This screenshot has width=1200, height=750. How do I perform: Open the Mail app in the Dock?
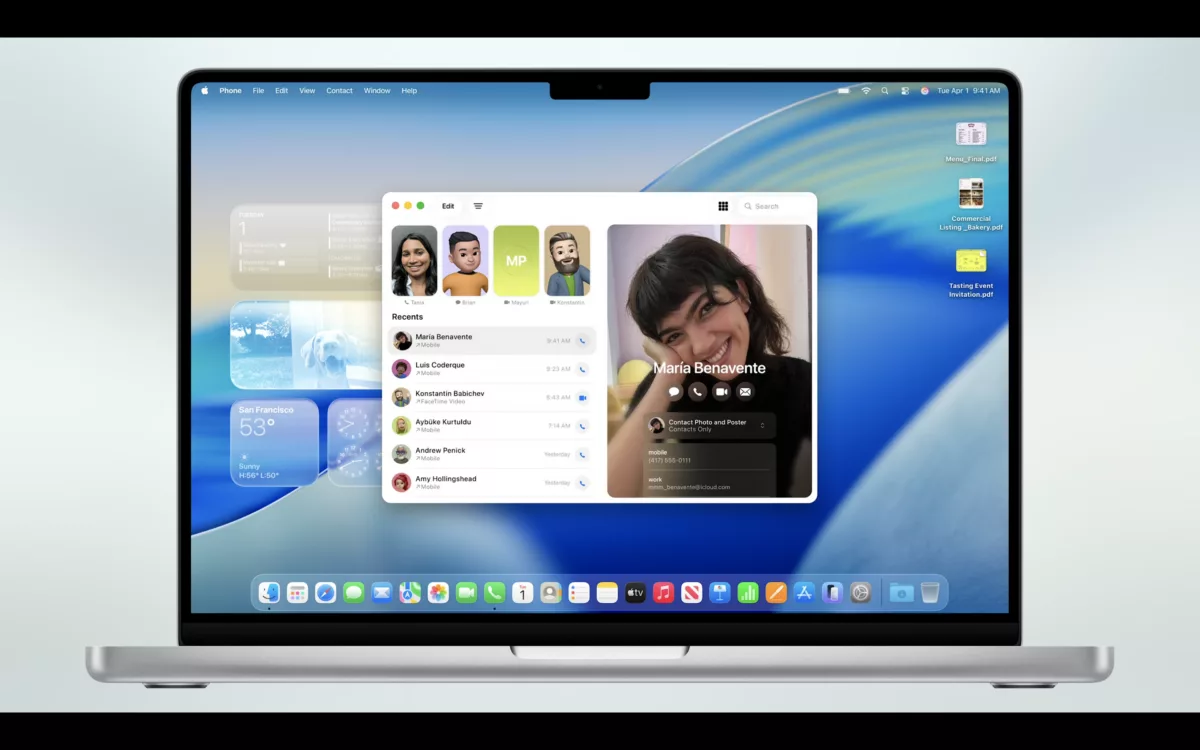[x=382, y=593]
